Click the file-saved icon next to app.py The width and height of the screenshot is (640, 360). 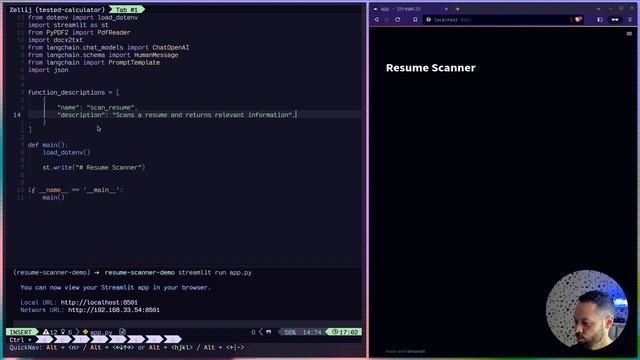[x=122, y=332]
